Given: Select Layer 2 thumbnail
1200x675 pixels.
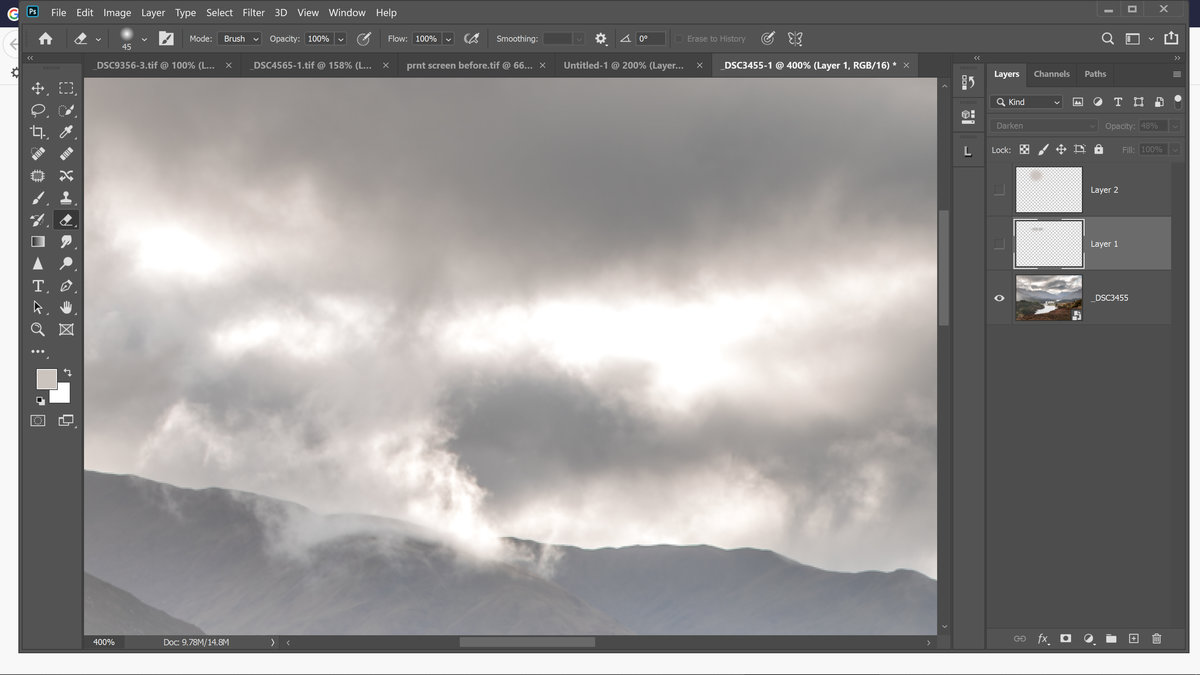Looking at the screenshot, I should [1049, 190].
